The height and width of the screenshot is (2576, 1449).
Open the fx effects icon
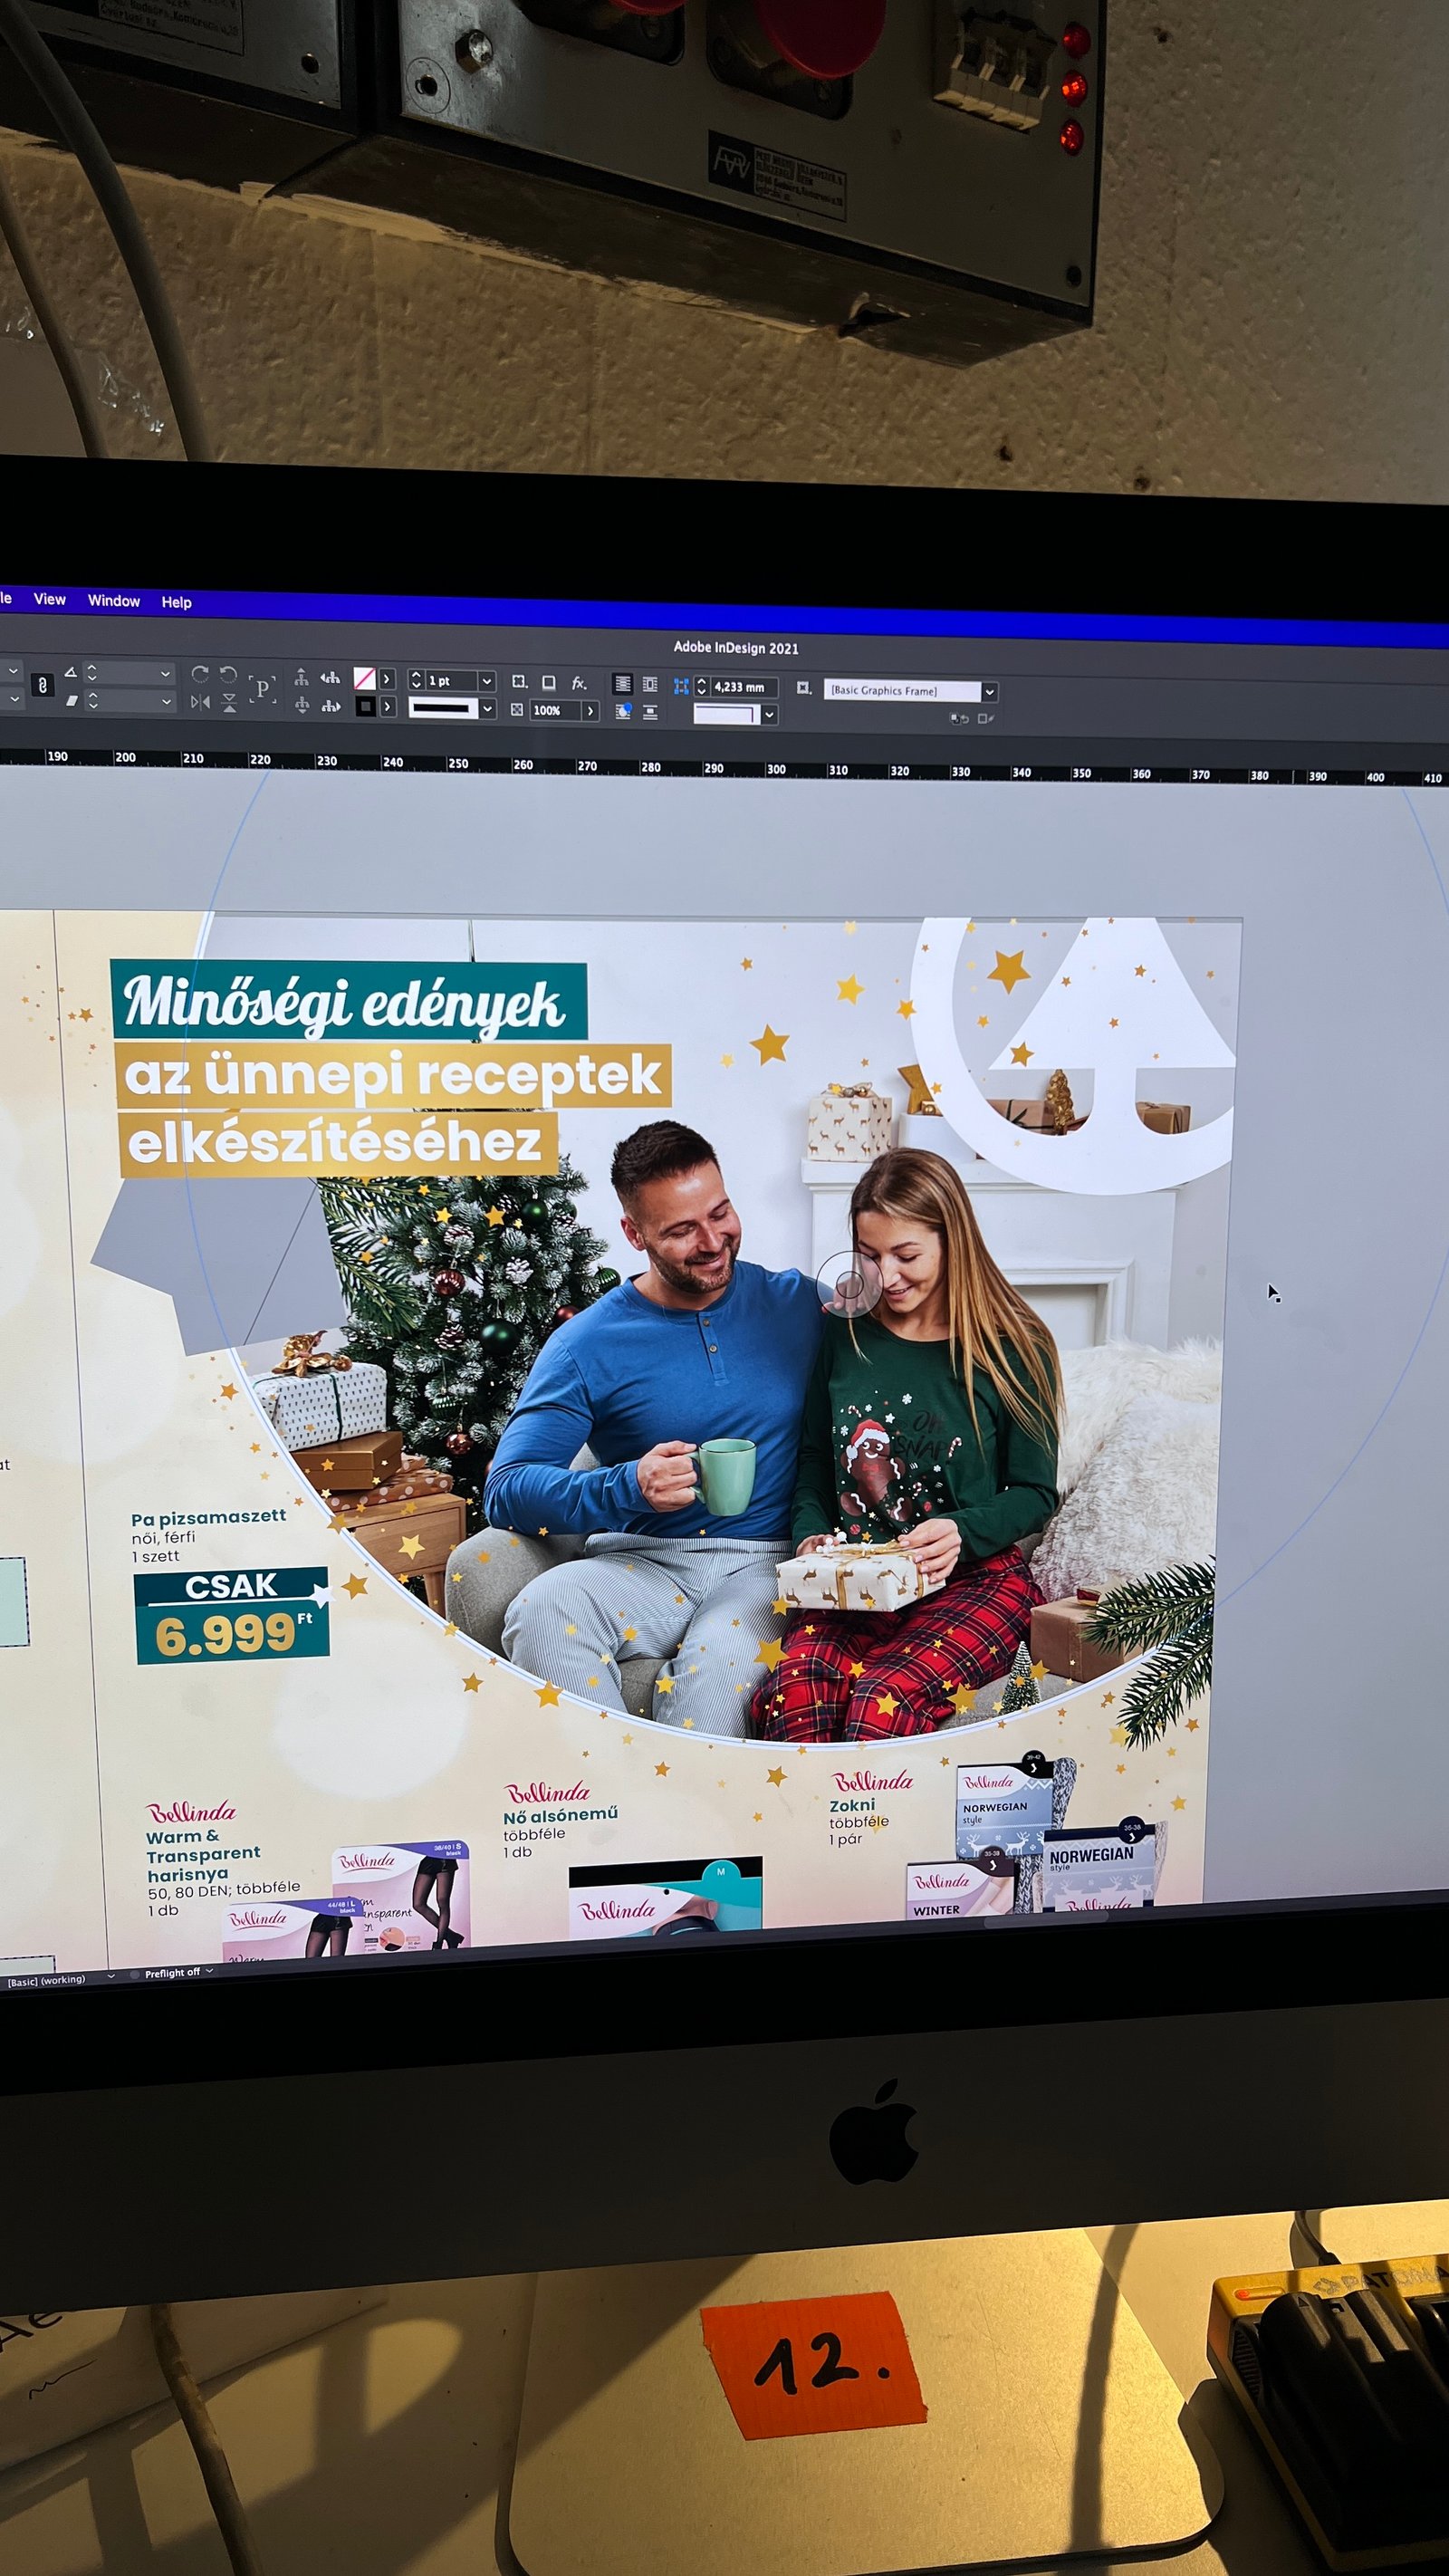click(x=579, y=683)
